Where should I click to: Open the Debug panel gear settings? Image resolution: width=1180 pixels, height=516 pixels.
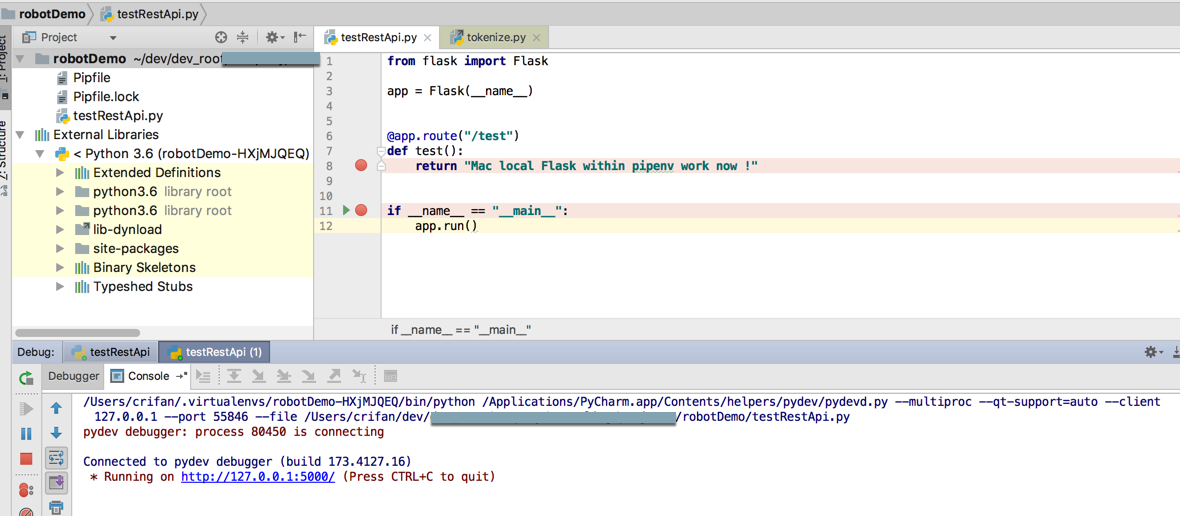point(1152,351)
